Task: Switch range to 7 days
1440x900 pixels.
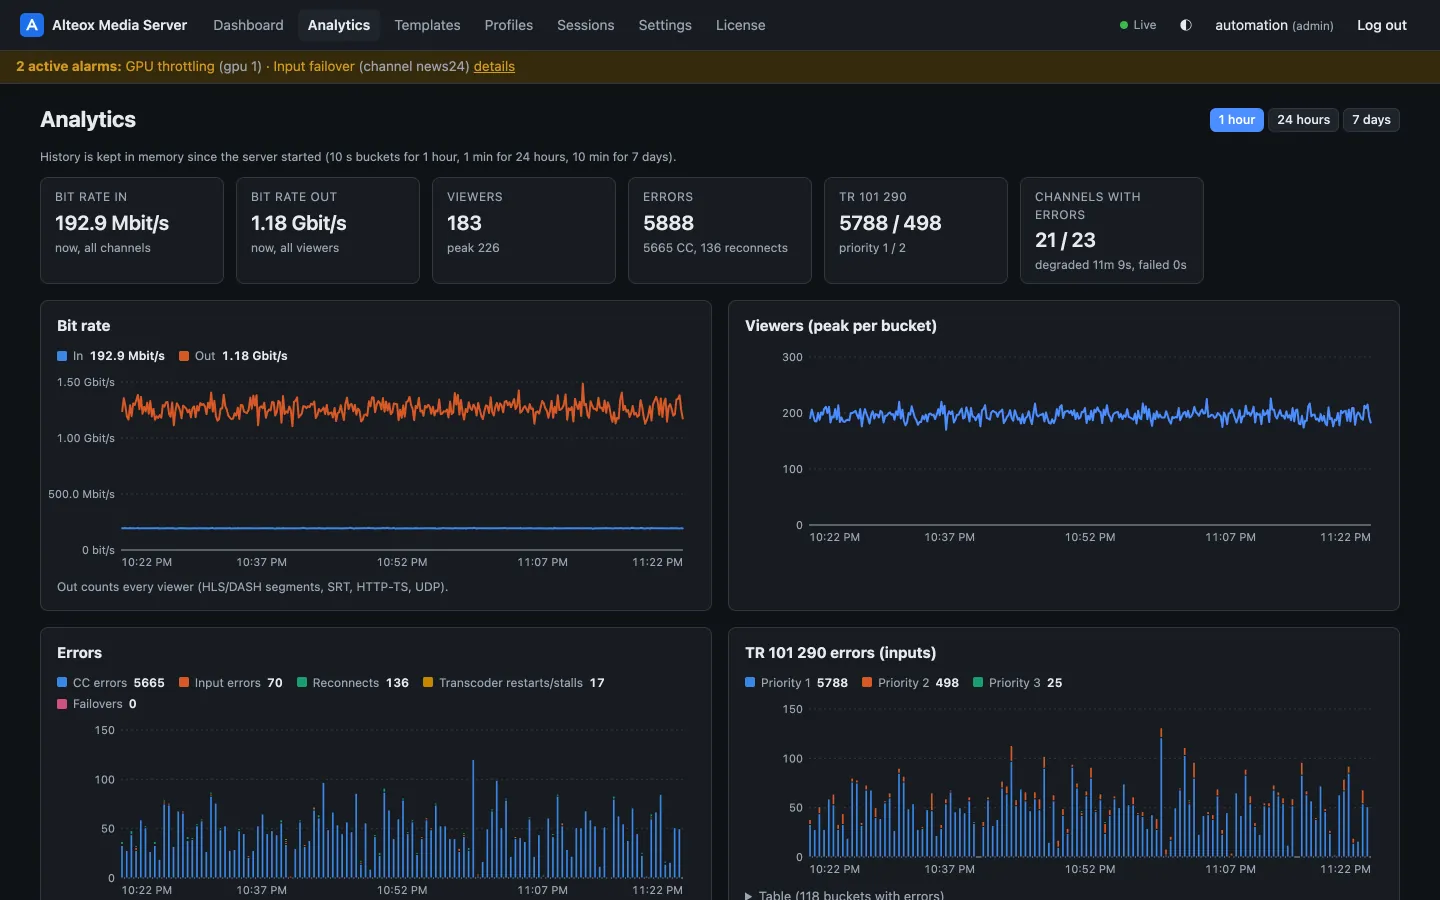Action: 1371,120
